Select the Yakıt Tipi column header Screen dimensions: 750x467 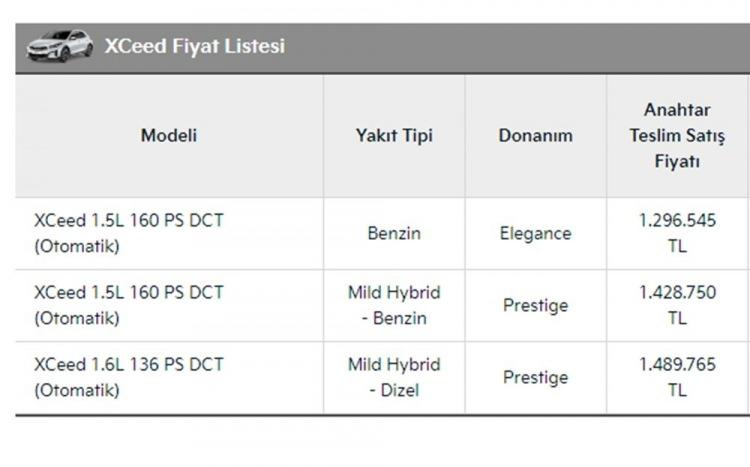(394, 135)
